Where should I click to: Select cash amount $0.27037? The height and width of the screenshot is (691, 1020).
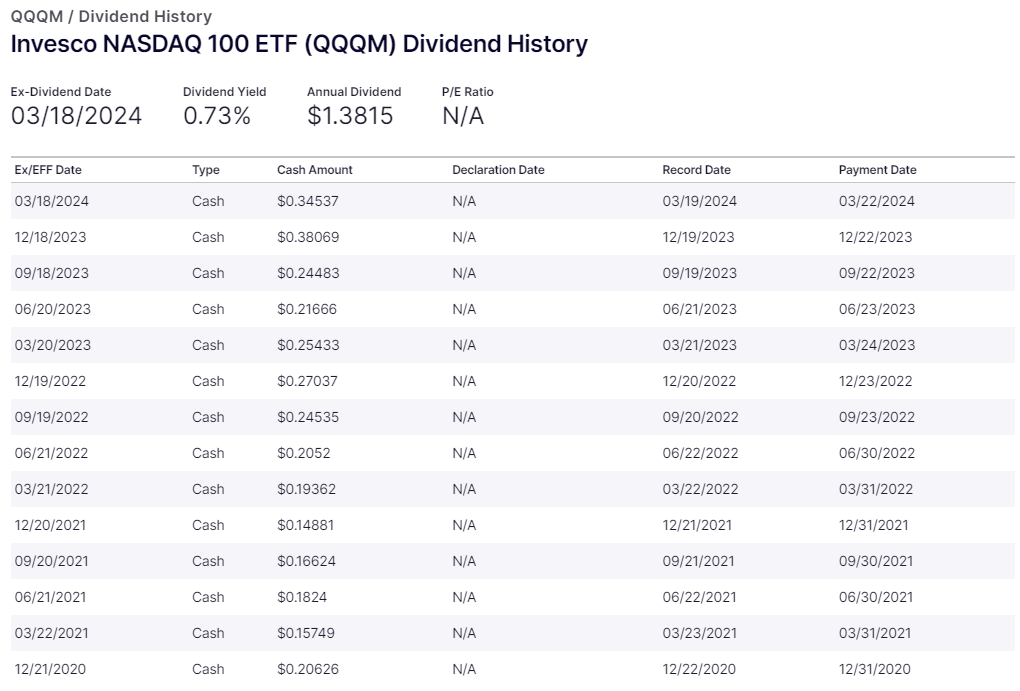tap(307, 381)
